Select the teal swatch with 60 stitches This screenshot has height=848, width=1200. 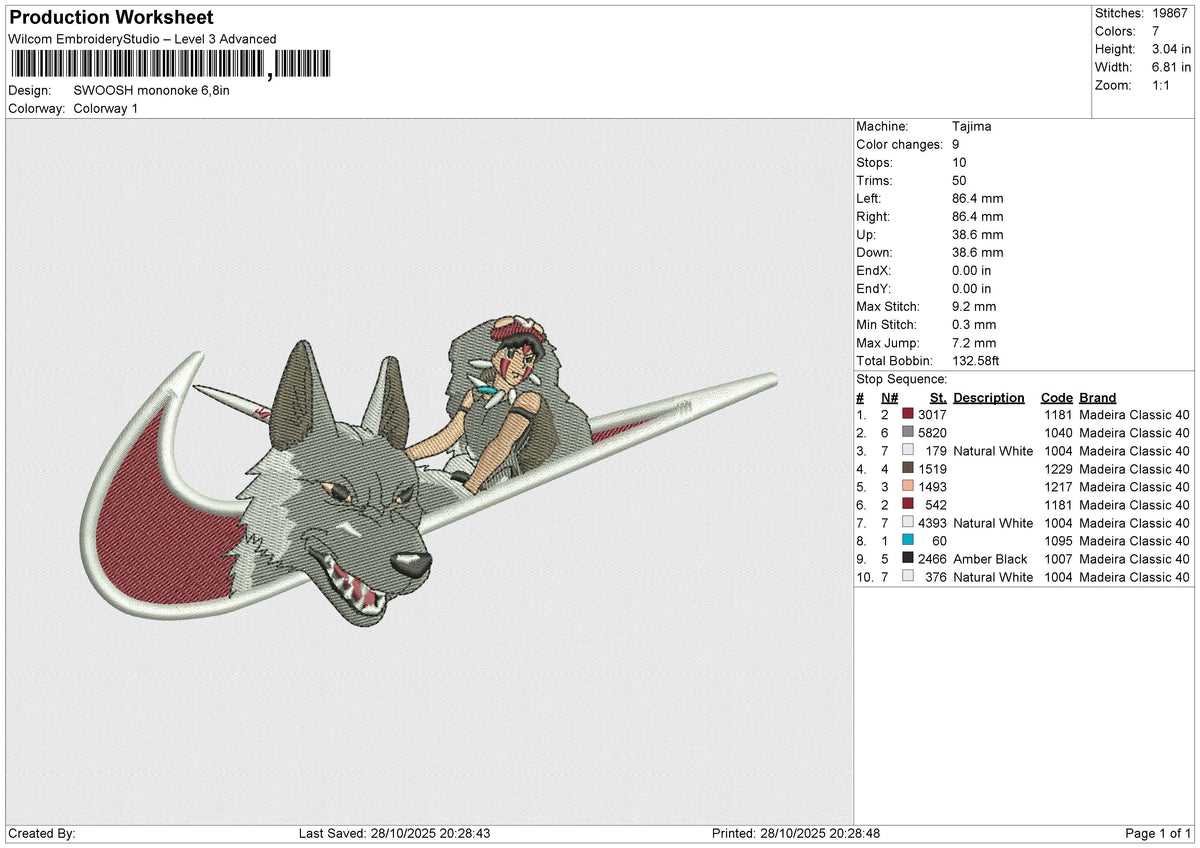[x=908, y=541]
